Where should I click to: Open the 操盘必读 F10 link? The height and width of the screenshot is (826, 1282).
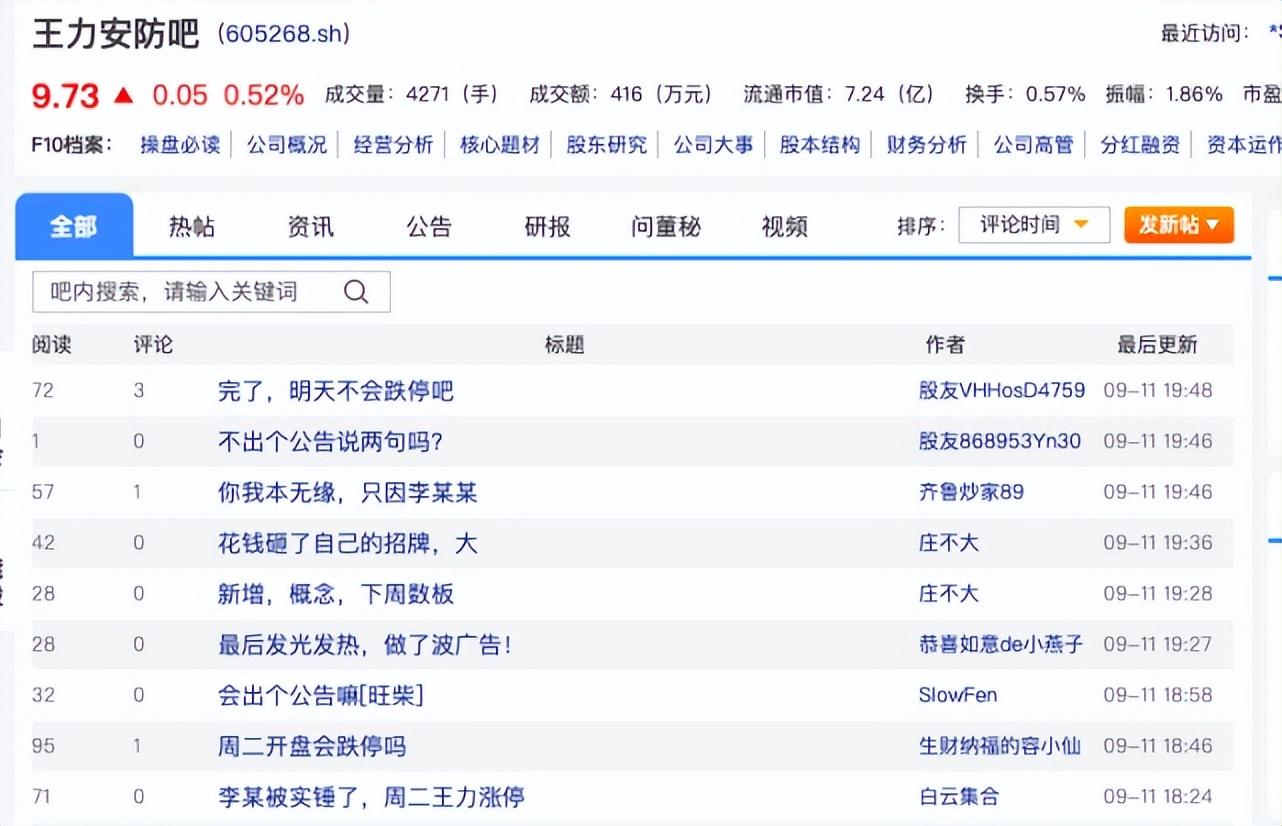(x=180, y=145)
